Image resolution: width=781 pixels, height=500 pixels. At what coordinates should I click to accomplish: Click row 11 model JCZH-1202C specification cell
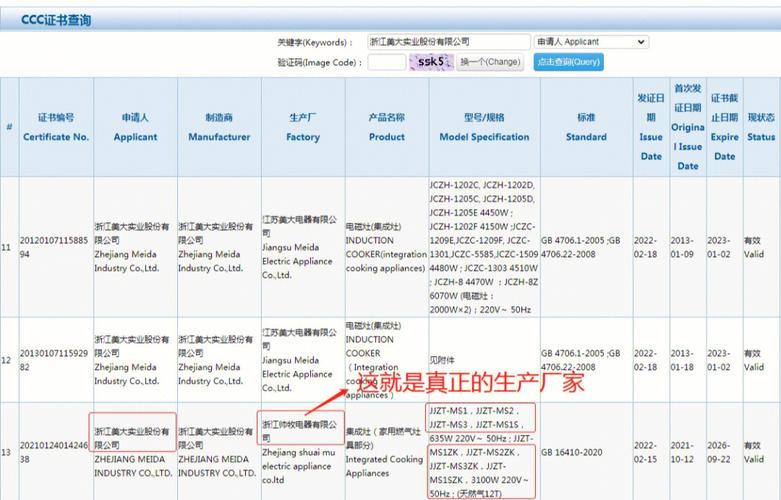point(484,247)
